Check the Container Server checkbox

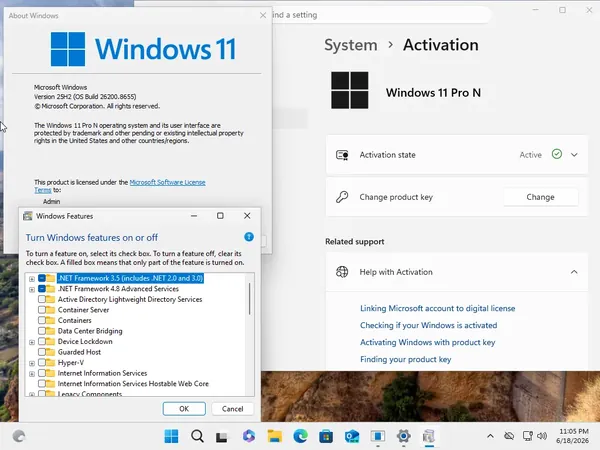click(x=42, y=310)
